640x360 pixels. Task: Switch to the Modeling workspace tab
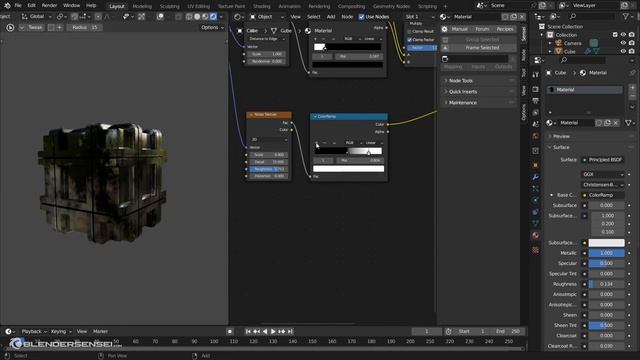tap(142, 6)
